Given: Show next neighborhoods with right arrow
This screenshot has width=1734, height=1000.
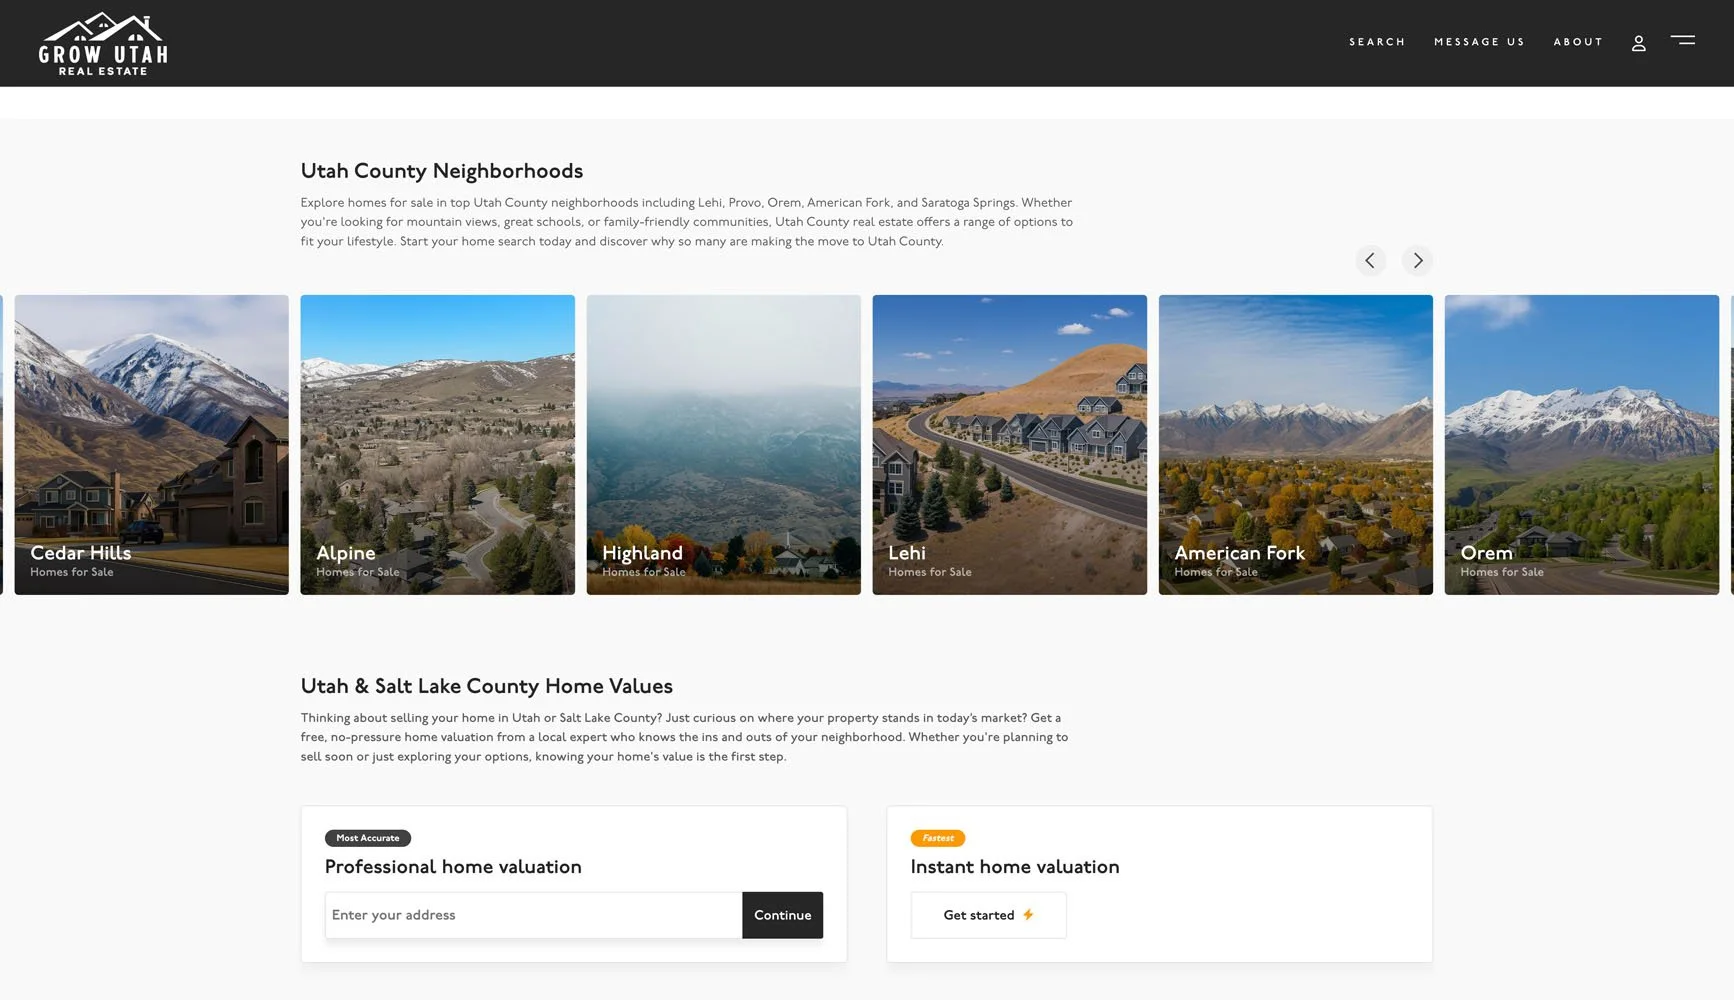Looking at the screenshot, I should tap(1417, 260).
